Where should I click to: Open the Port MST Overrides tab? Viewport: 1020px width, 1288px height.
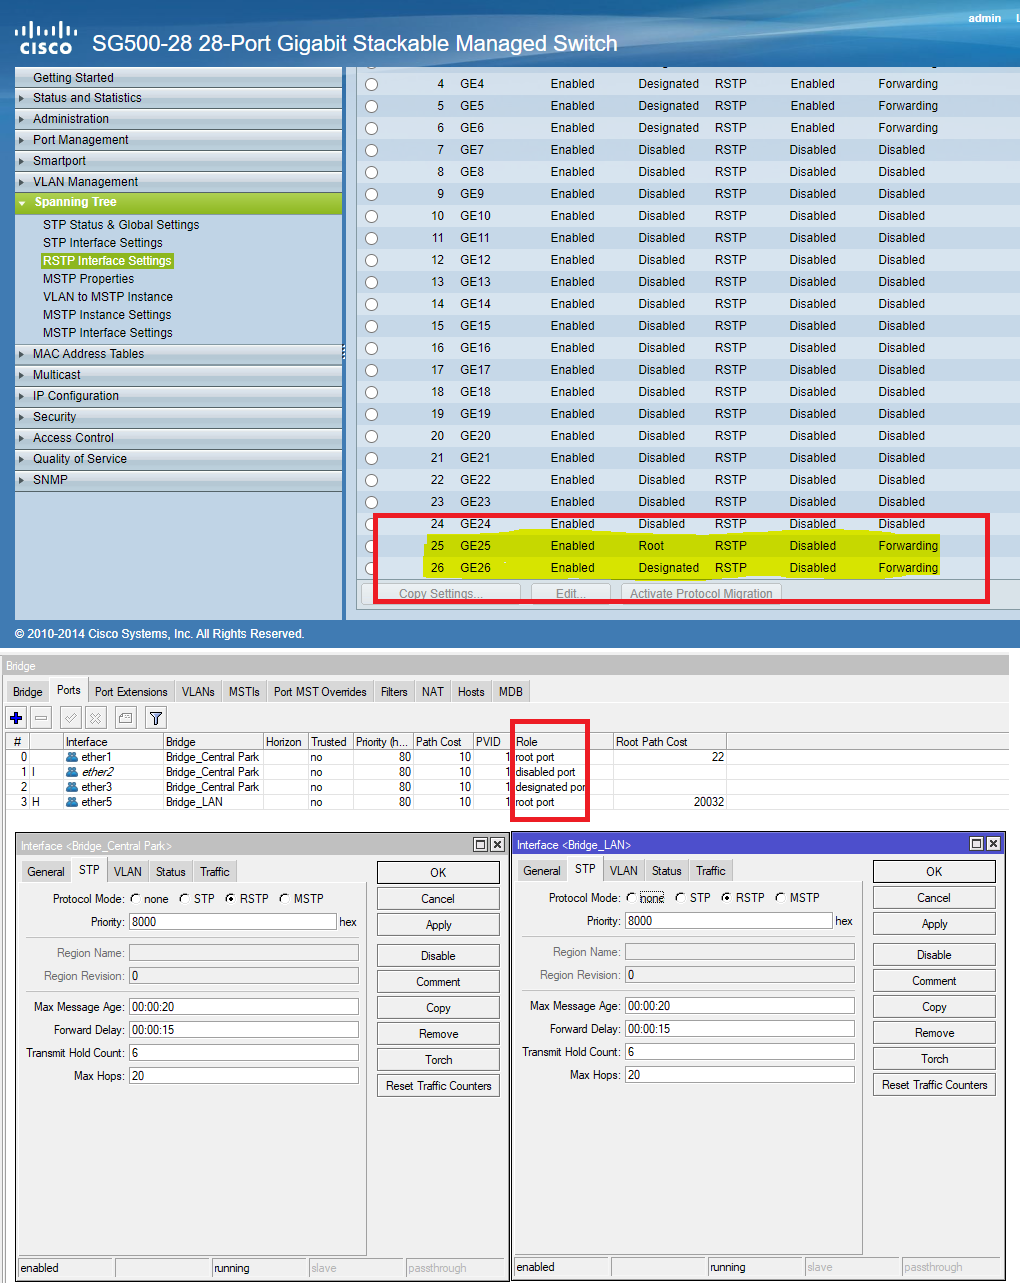click(320, 692)
